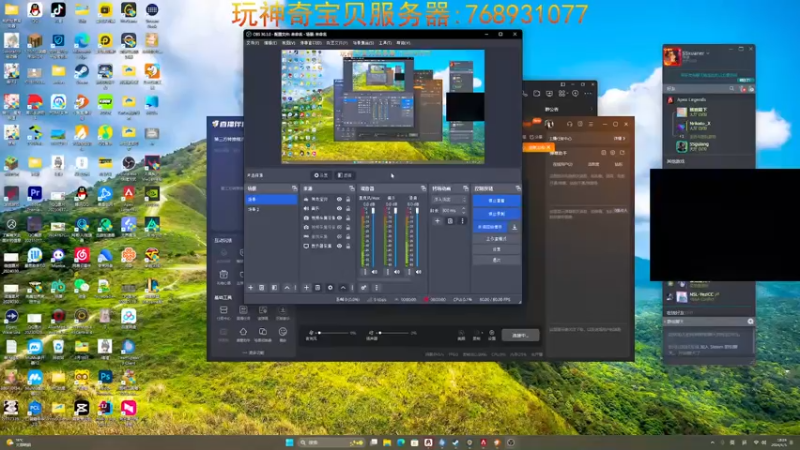Add a new scene with Scenes plus icon
This screenshot has width=800, height=450.
(x=251, y=288)
